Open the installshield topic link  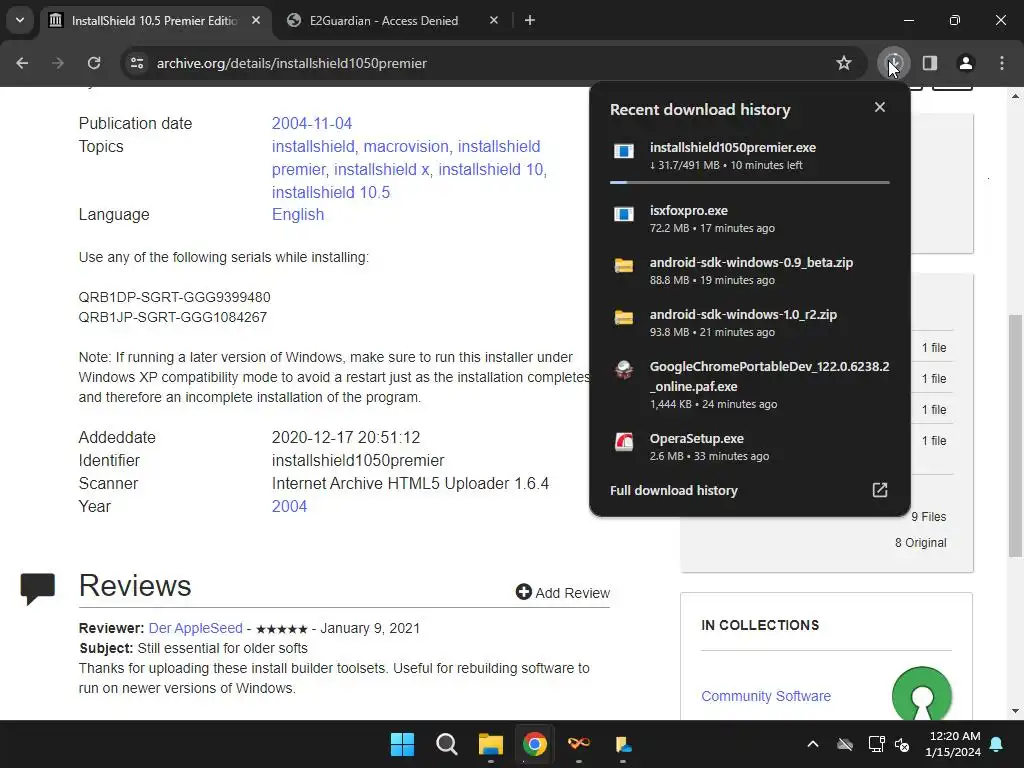(313, 146)
